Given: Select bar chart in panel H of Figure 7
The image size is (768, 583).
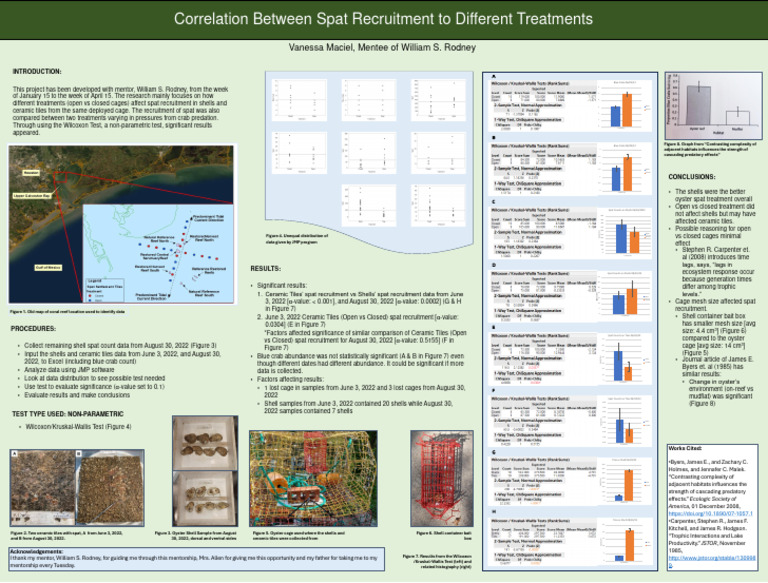Looking at the screenshot, I should pos(624,541).
